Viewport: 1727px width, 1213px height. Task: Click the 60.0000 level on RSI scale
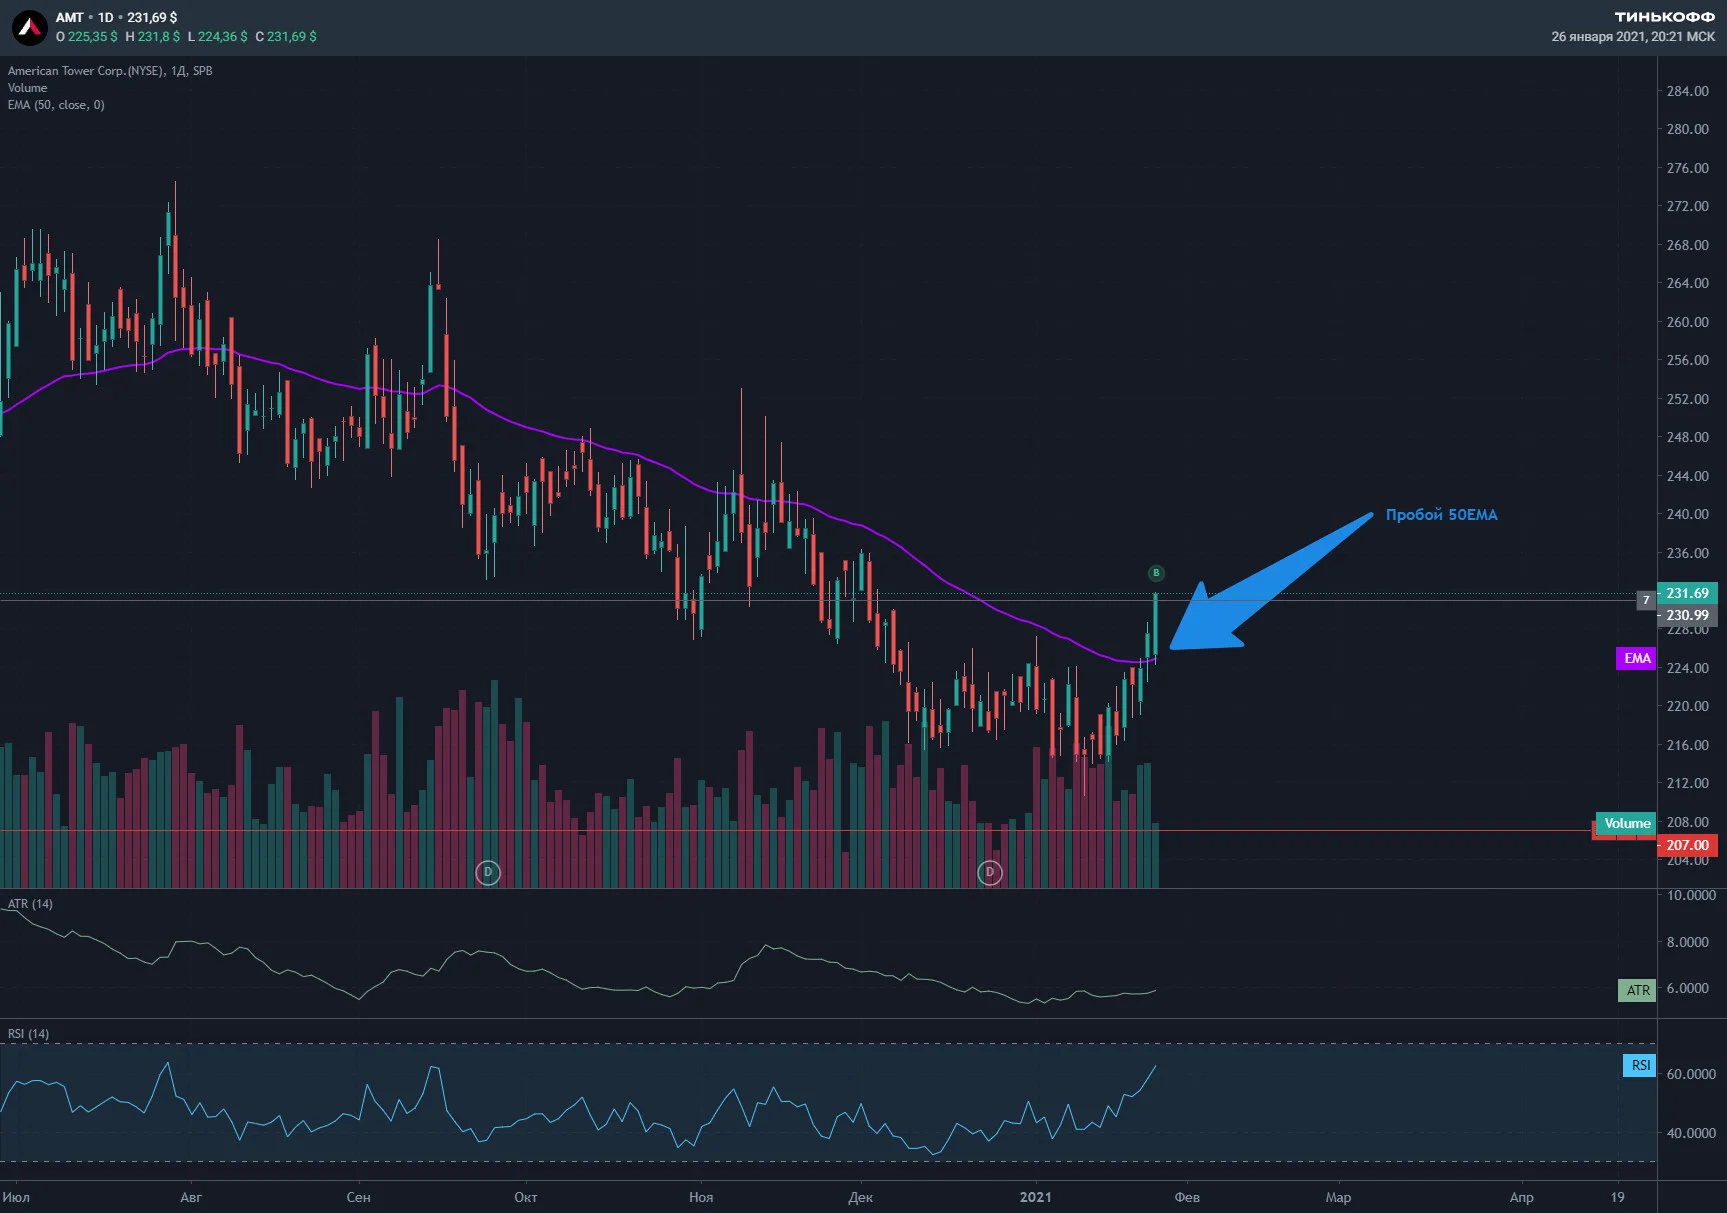1691,1074
